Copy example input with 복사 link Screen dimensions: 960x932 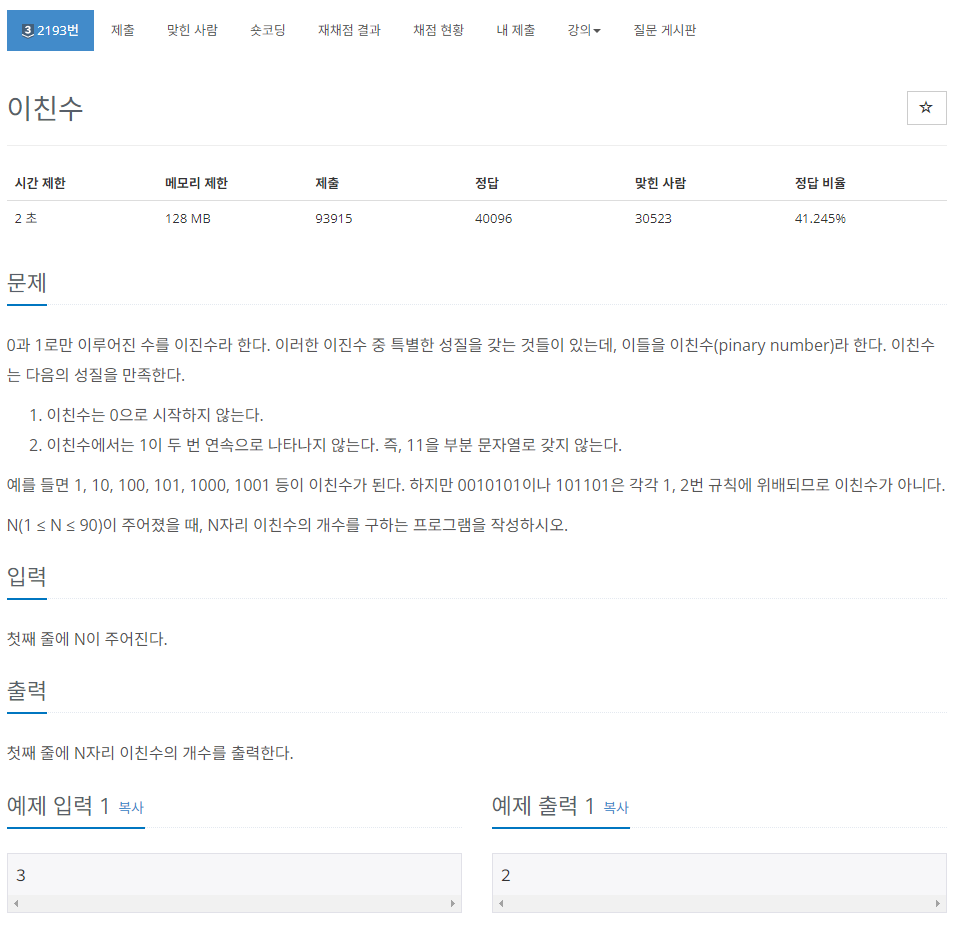131,808
